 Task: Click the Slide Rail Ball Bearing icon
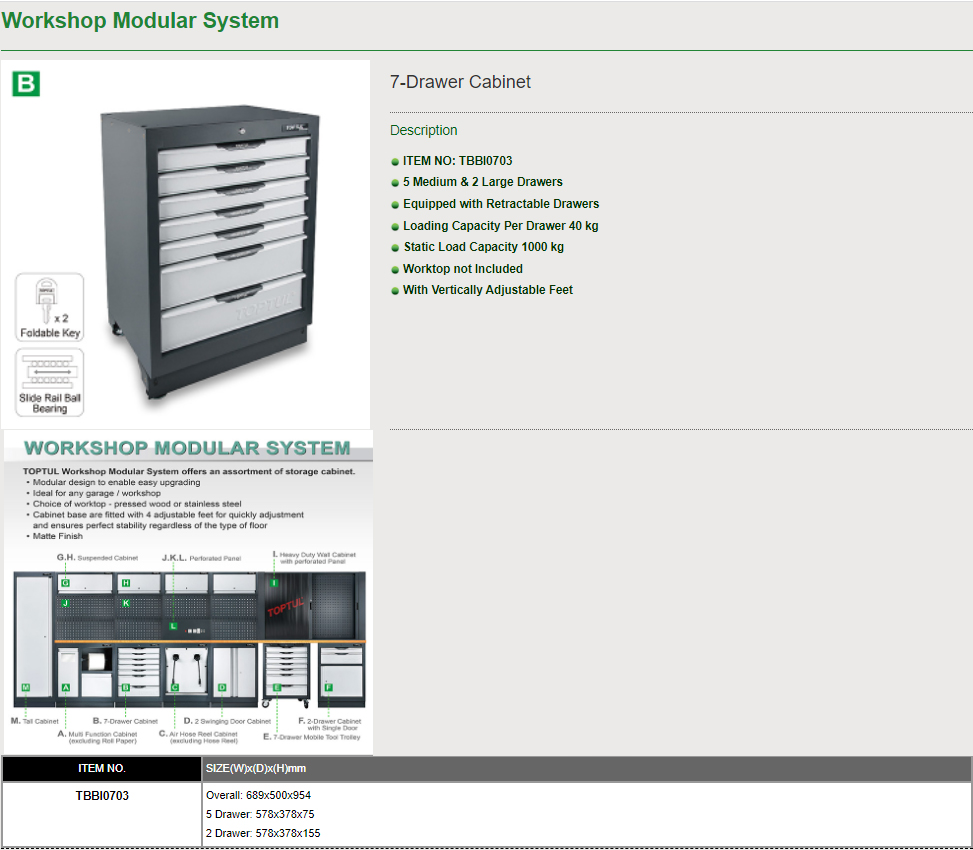(x=50, y=382)
